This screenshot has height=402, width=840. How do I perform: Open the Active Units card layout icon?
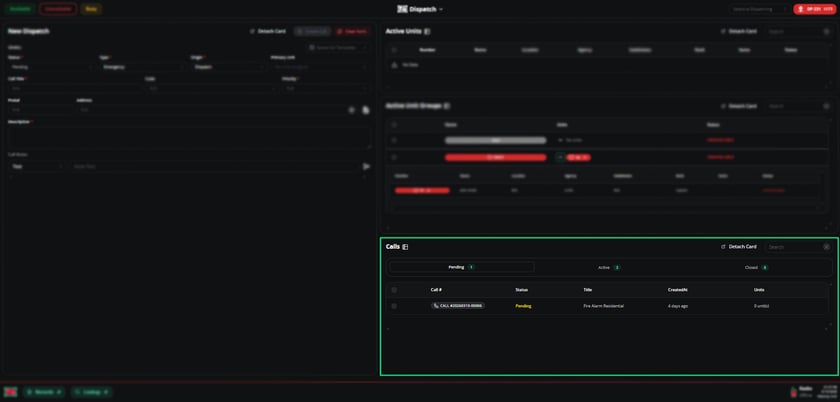[427, 32]
